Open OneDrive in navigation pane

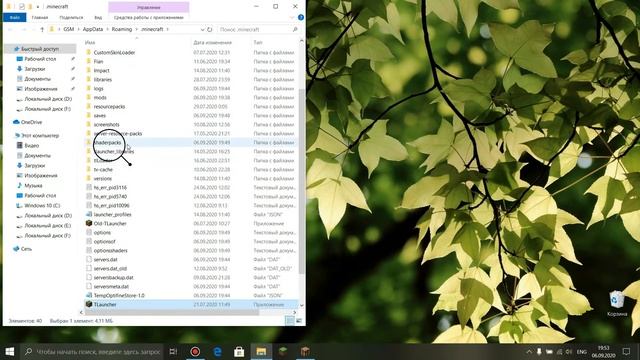pyautogui.click(x=31, y=122)
